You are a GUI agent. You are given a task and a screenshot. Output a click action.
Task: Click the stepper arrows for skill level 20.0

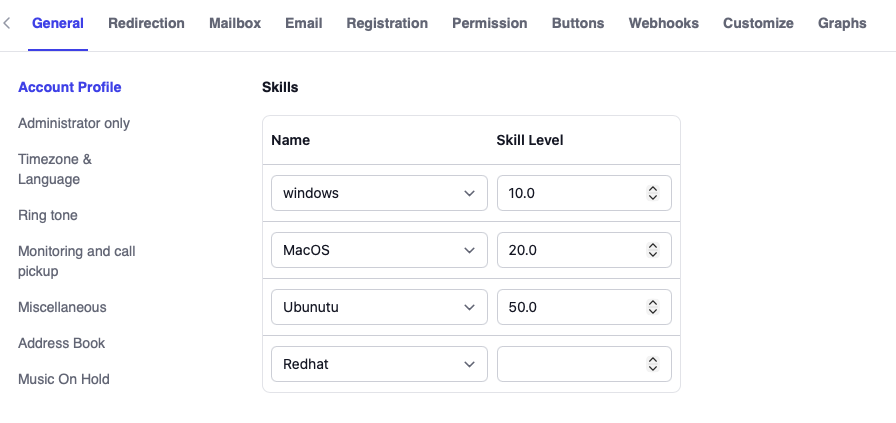(653, 250)
